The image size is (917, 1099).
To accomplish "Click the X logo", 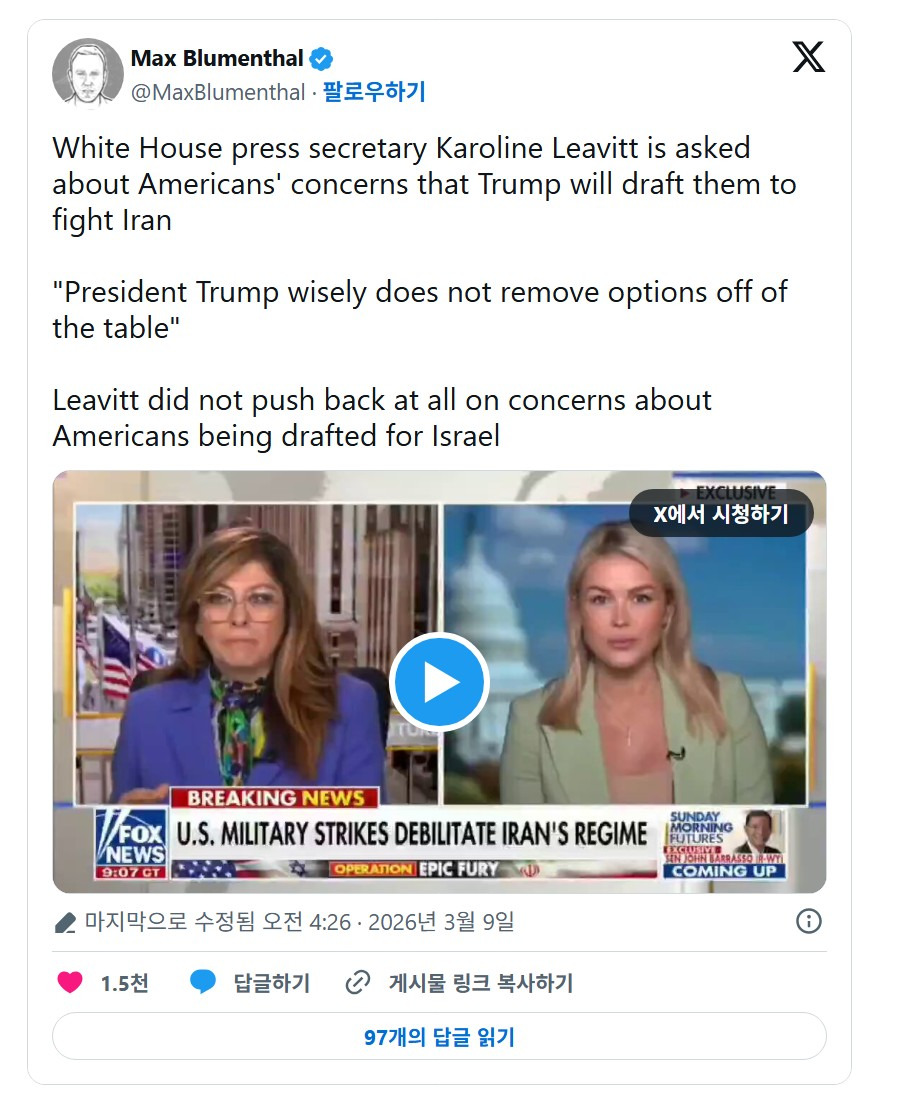I will [x=808, y=57].
